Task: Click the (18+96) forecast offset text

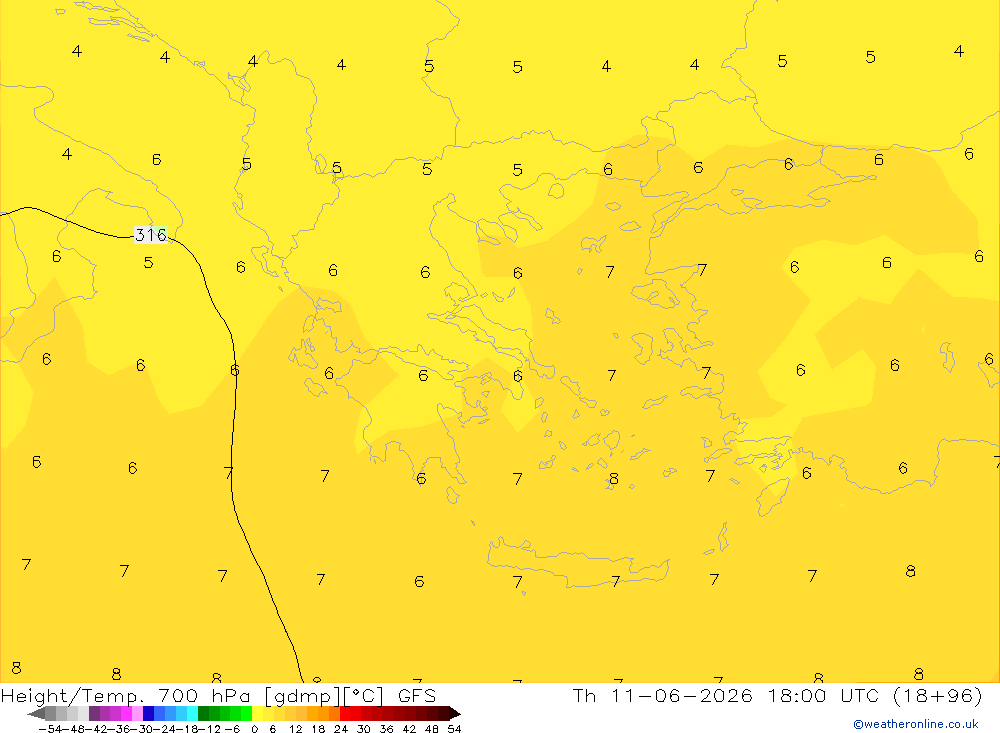Action: 938,695
